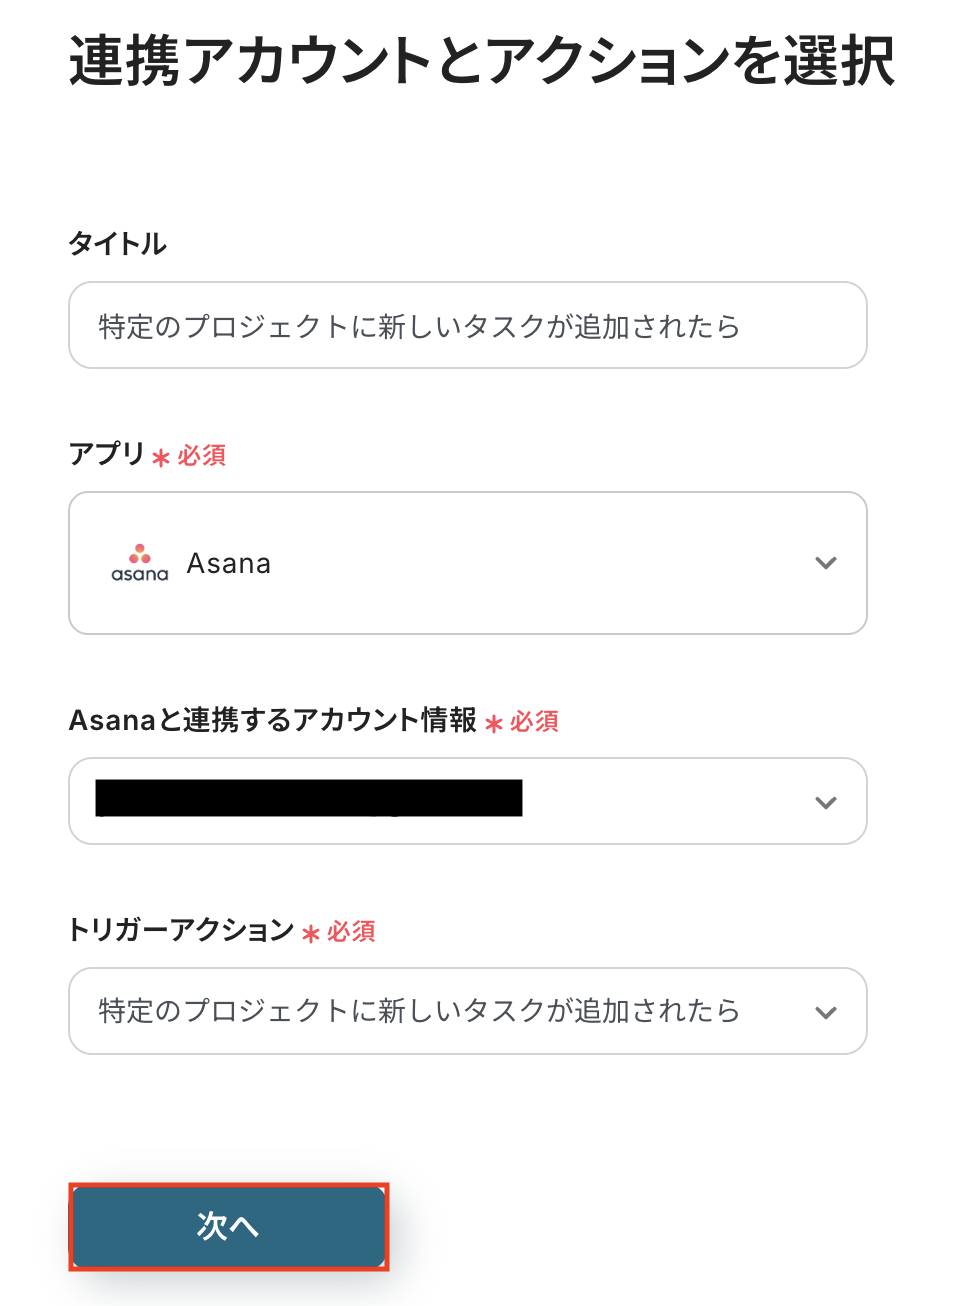Screen dimensions: 954x1306
Task: Click the アプリ field label
Action: 107,454
